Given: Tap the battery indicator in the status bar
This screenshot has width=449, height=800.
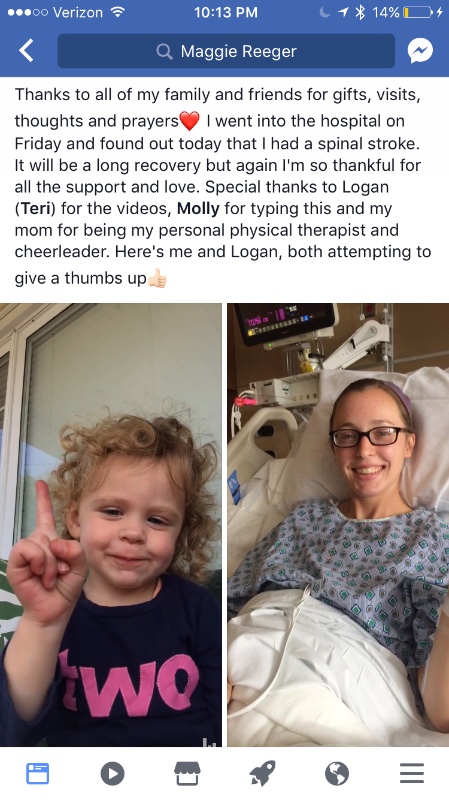Looking at the screenshot, I should [417, 12].
